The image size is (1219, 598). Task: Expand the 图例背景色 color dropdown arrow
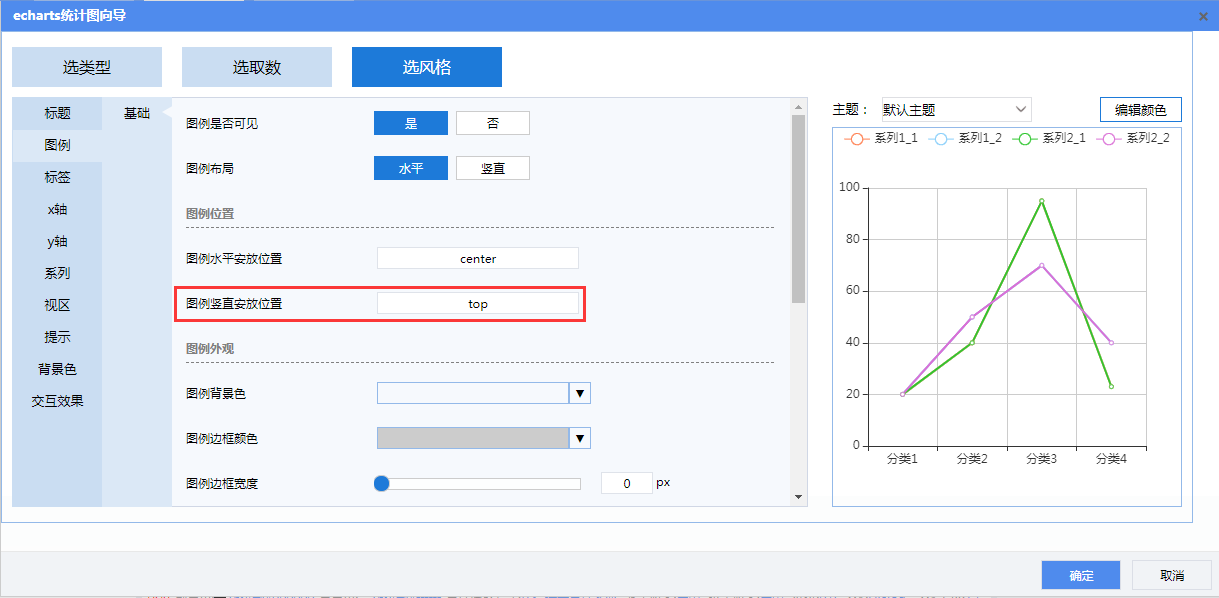(580, 394)
